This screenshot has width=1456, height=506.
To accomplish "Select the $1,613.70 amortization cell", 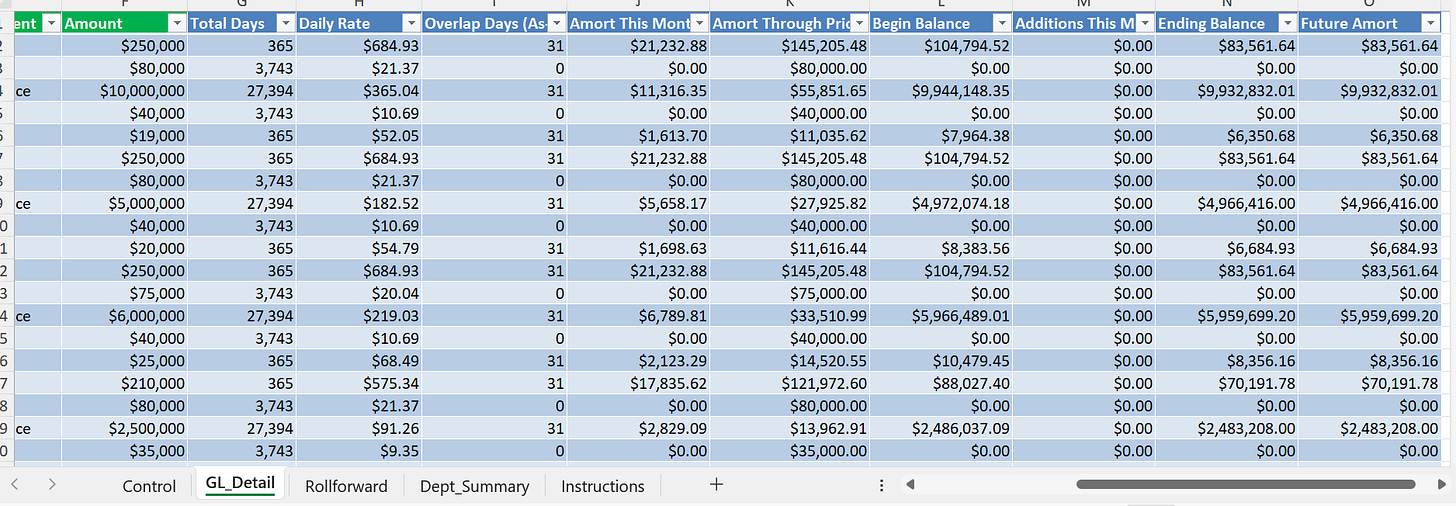I will click(638, 135).
